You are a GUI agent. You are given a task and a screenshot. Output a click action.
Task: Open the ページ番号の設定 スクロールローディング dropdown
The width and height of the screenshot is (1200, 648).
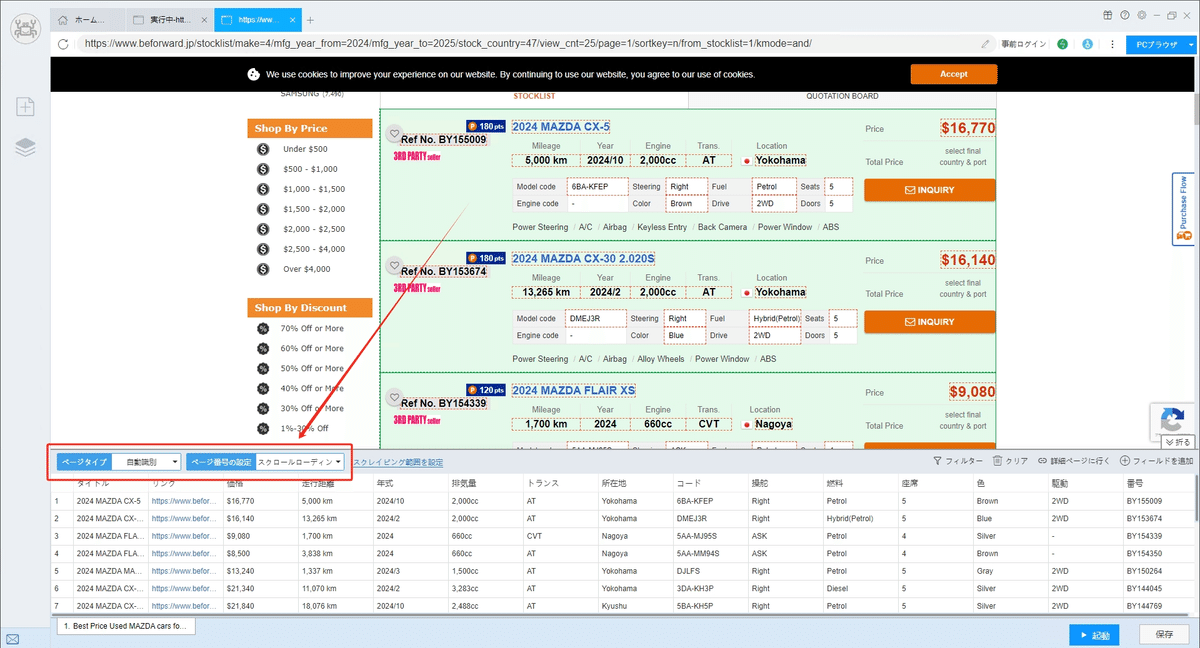pos(300,462)
